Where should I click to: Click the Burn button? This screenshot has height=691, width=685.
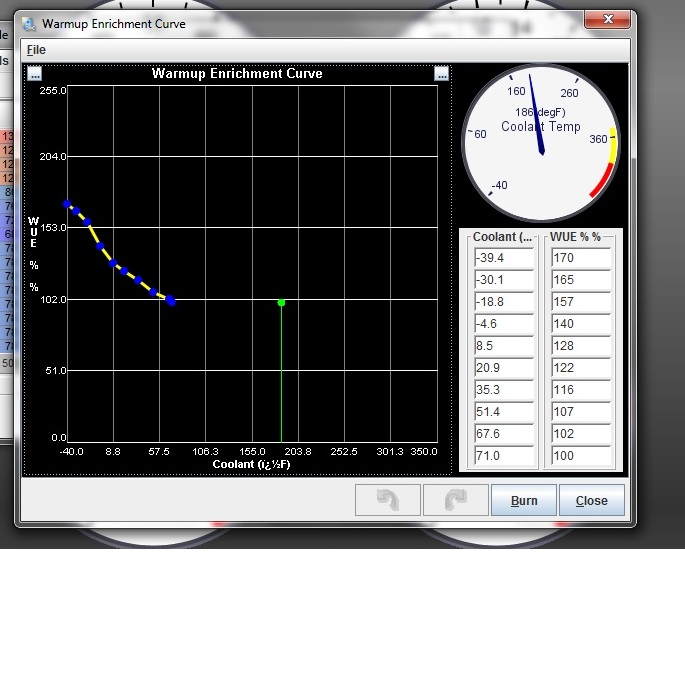pyautogui.click(x=523, y=500)
